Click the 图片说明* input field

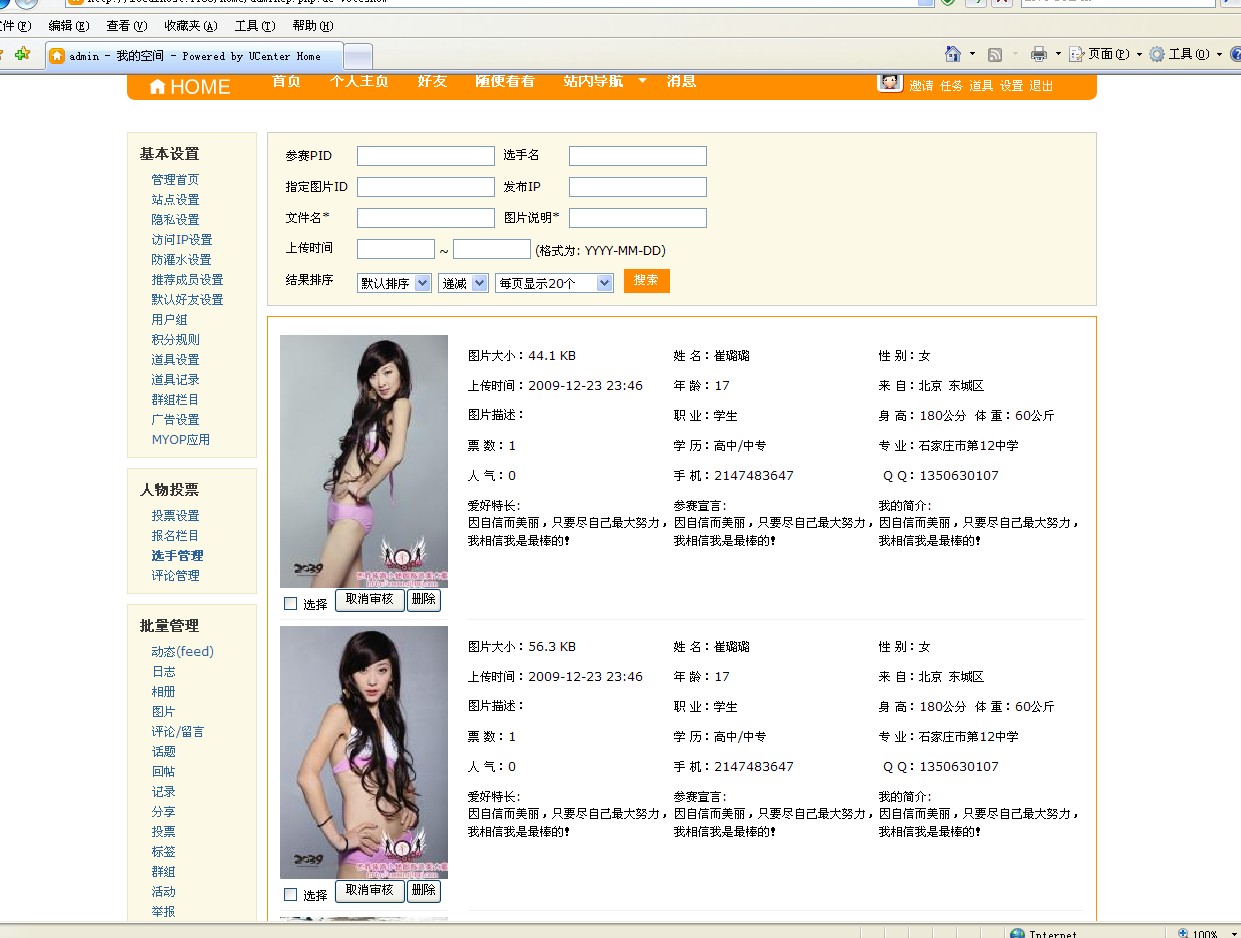pos(638,218)
